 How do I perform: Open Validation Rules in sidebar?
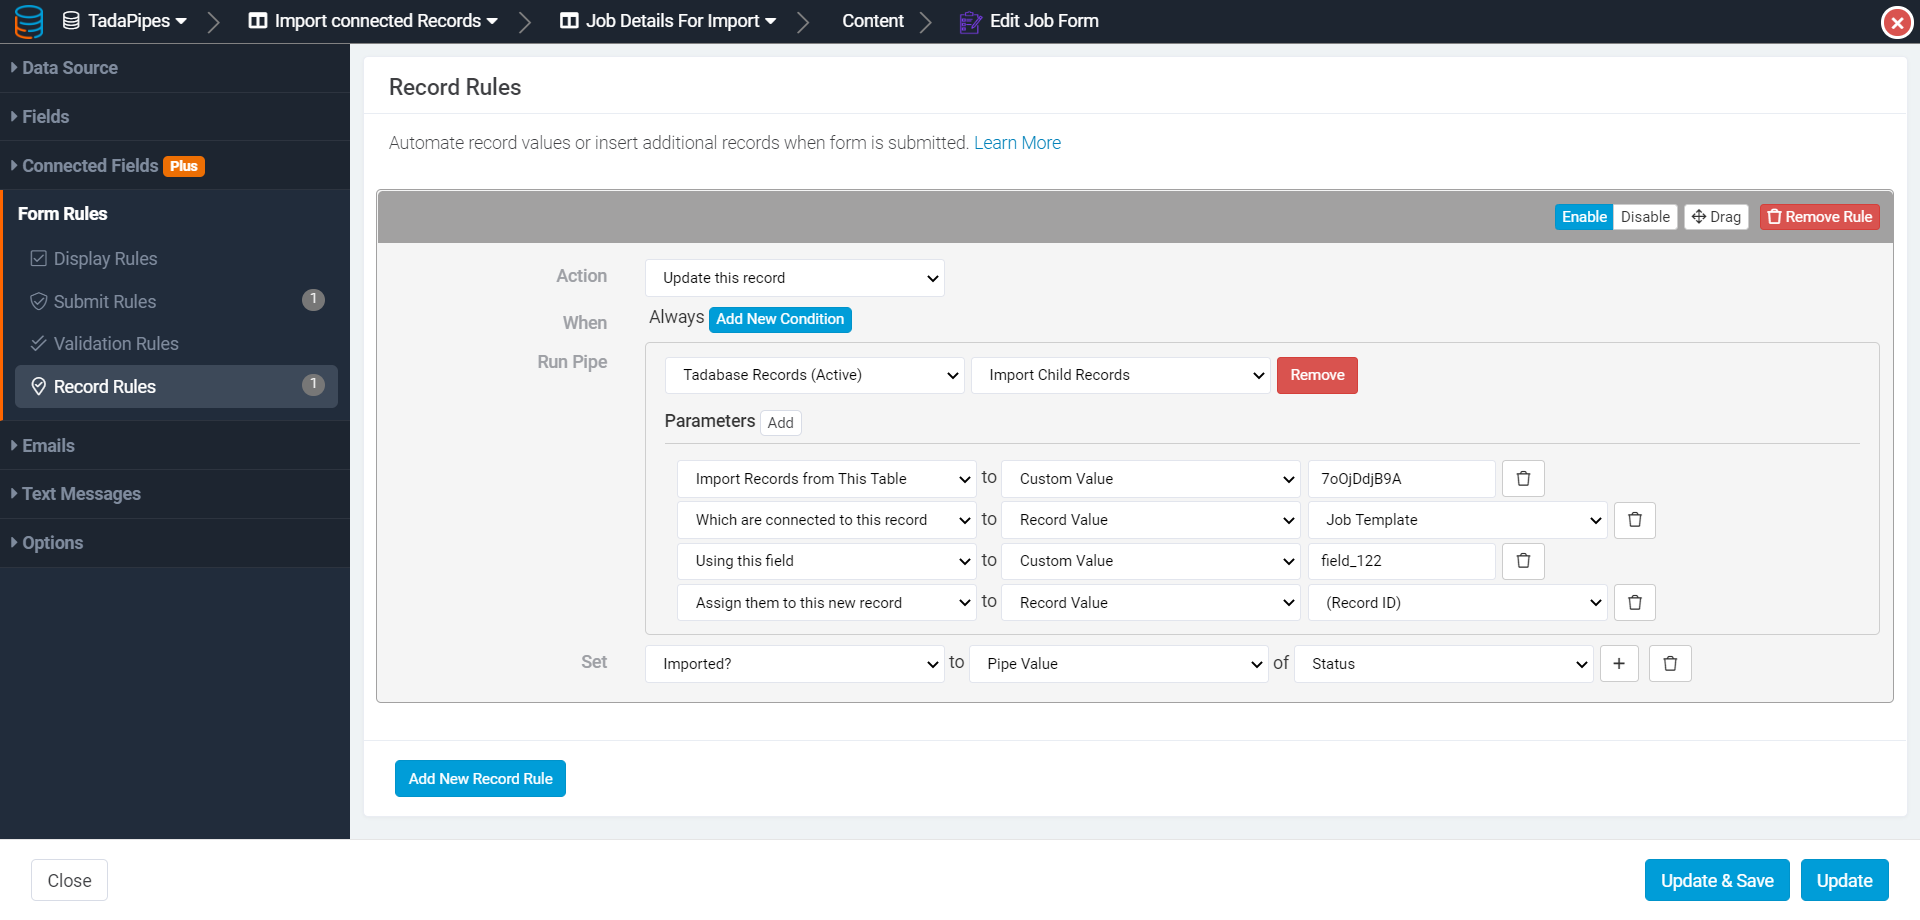(x=177, y=344)
